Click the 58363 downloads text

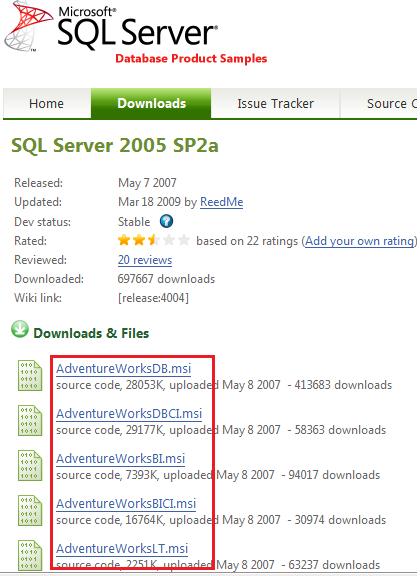(x=340, y=430)
